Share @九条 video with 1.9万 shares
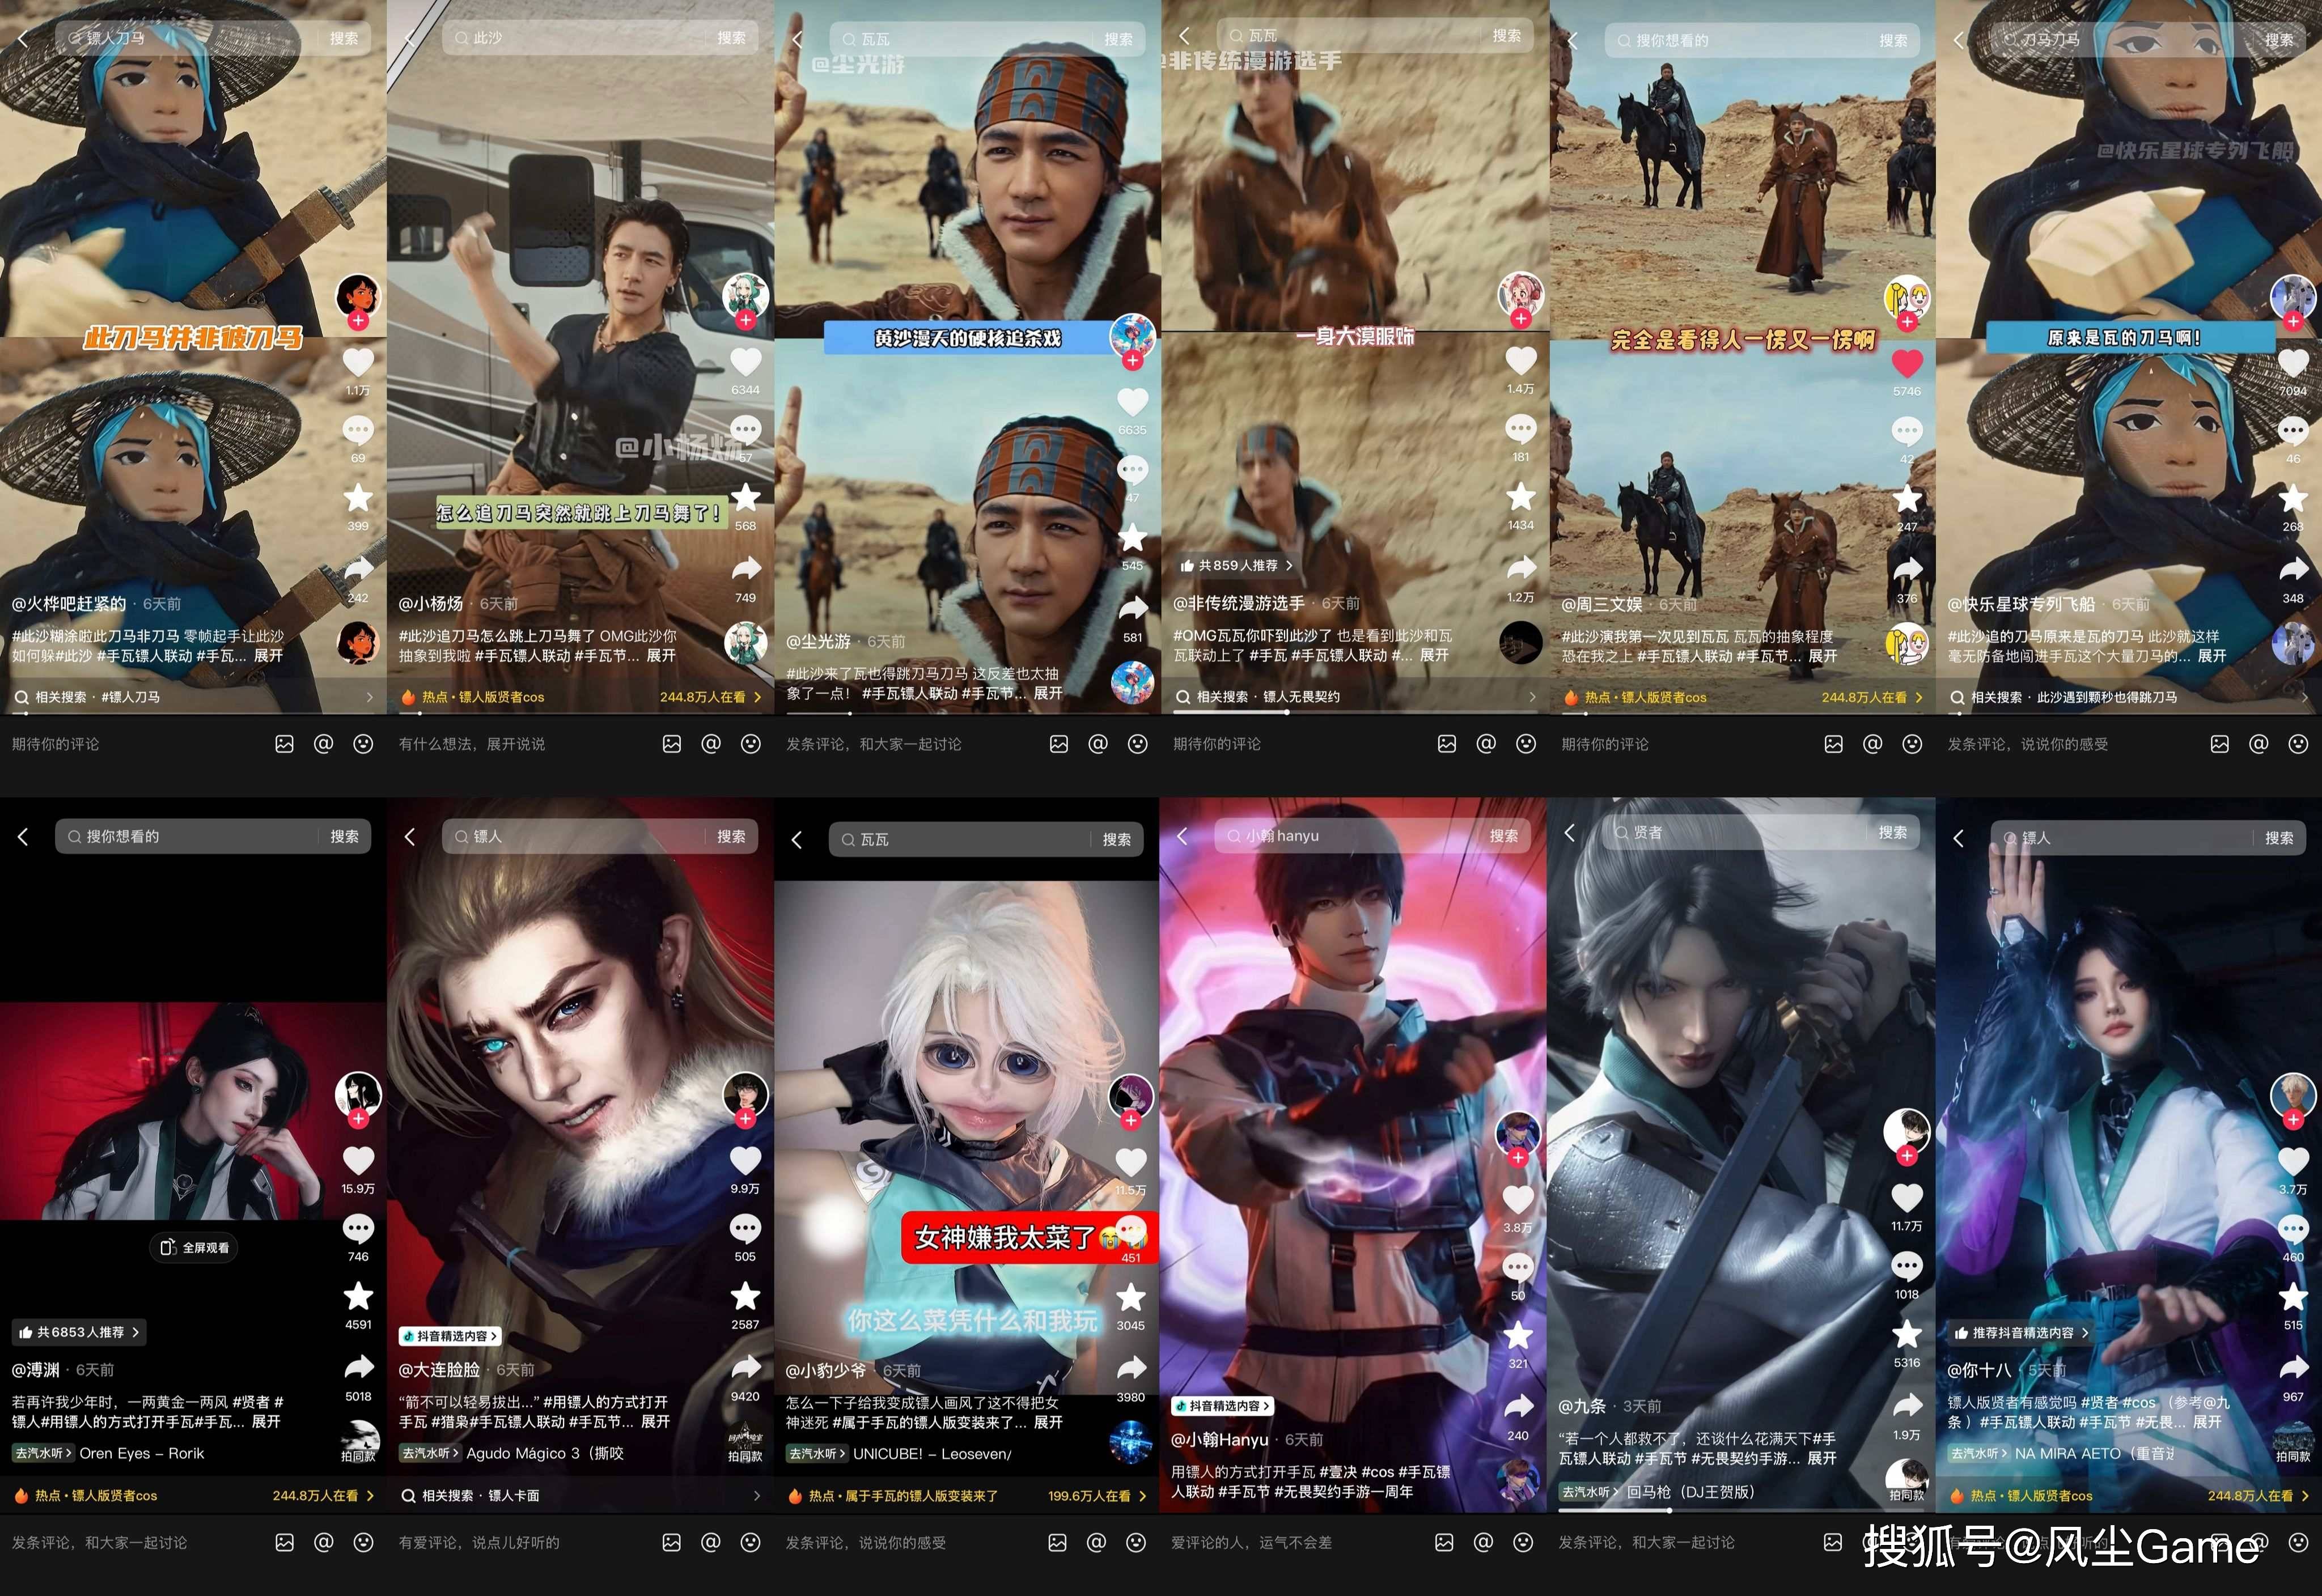This screenshot has height=1596, width=2322. [1907, 1405]
